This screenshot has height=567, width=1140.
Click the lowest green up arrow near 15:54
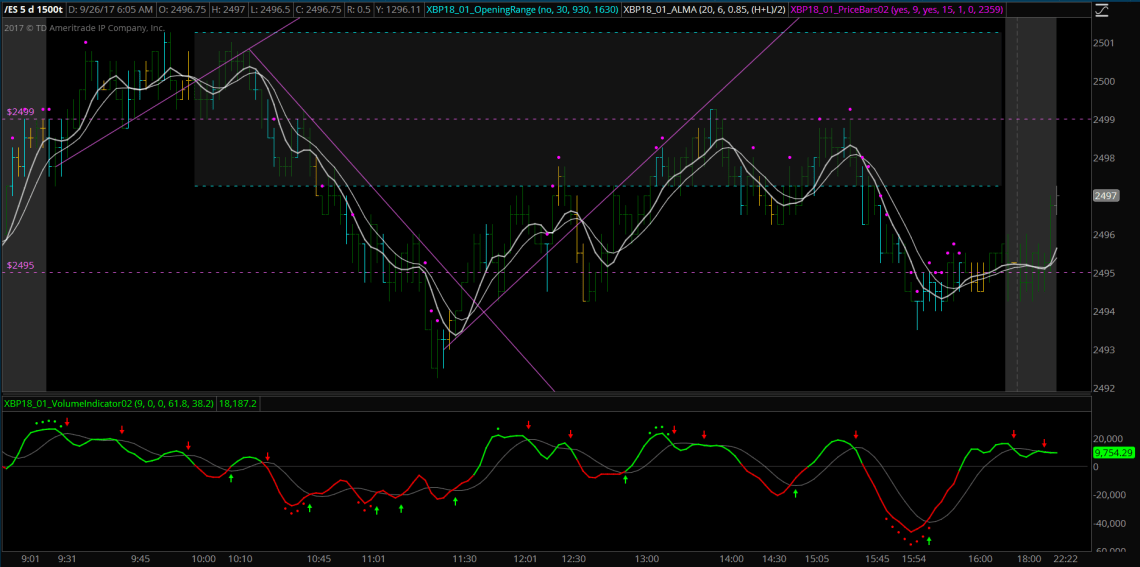929,540
